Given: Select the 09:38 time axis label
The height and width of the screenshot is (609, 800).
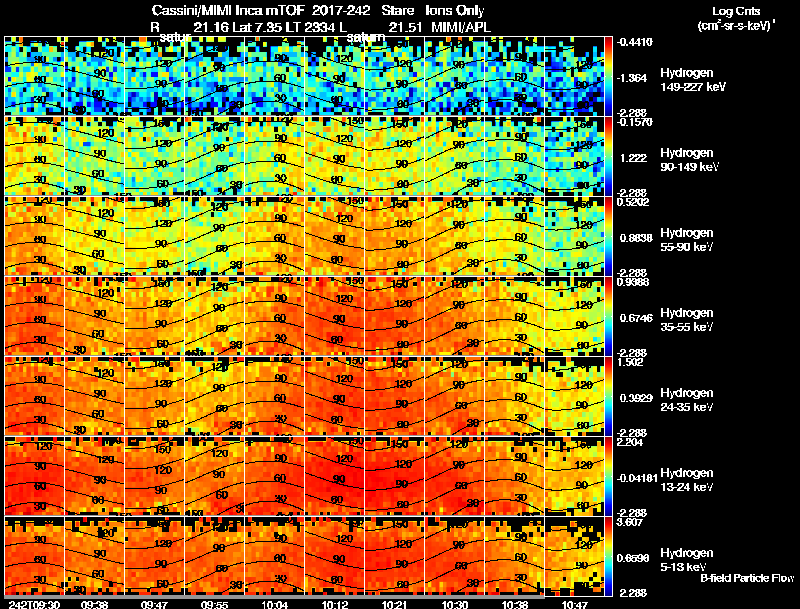Looking at the screenshot, I should click(94, 604).
